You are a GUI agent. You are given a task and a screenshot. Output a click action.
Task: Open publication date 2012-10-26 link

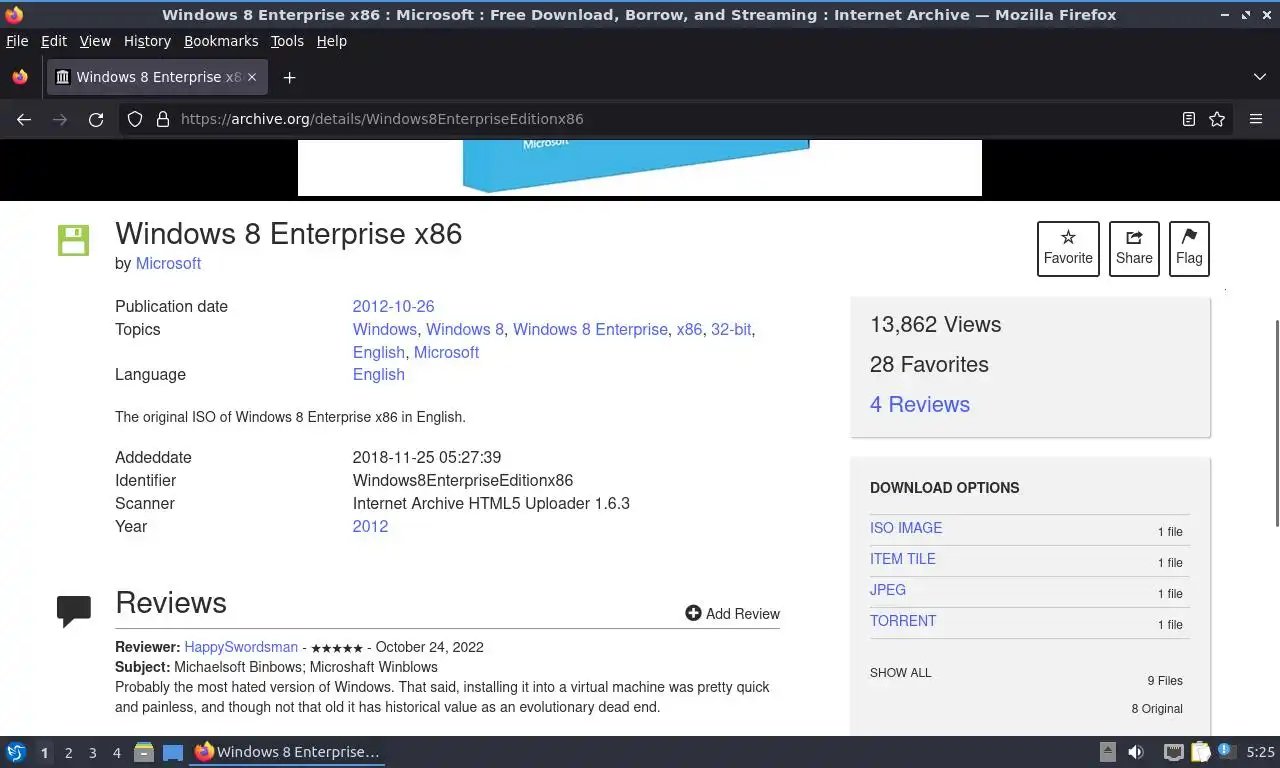tap(393, 306)
